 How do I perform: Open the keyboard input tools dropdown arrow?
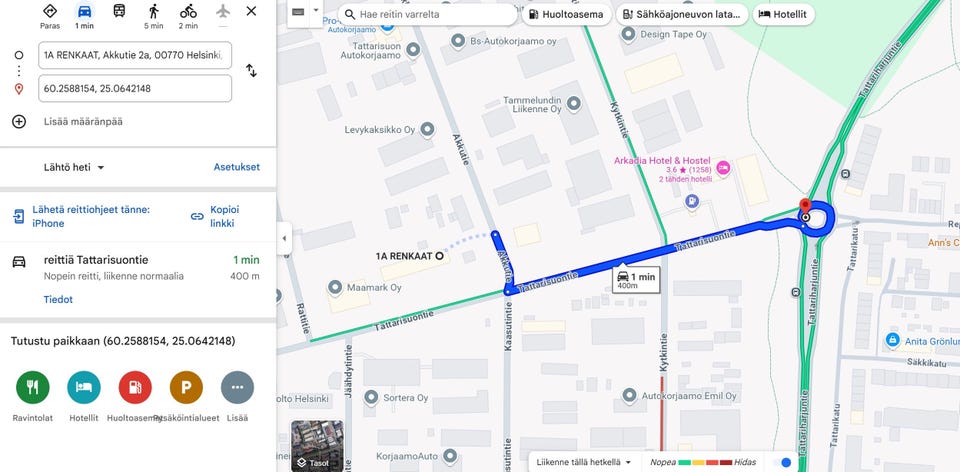pos(316,11)
